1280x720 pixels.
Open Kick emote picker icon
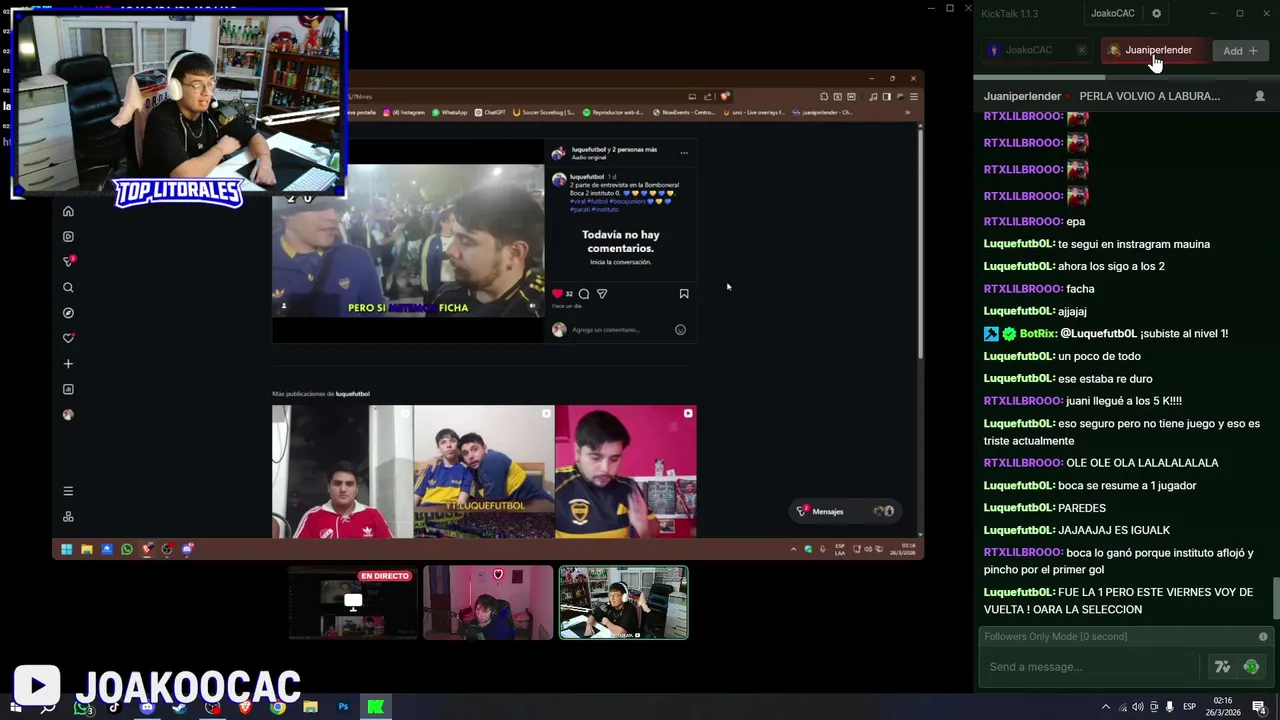1251,667
